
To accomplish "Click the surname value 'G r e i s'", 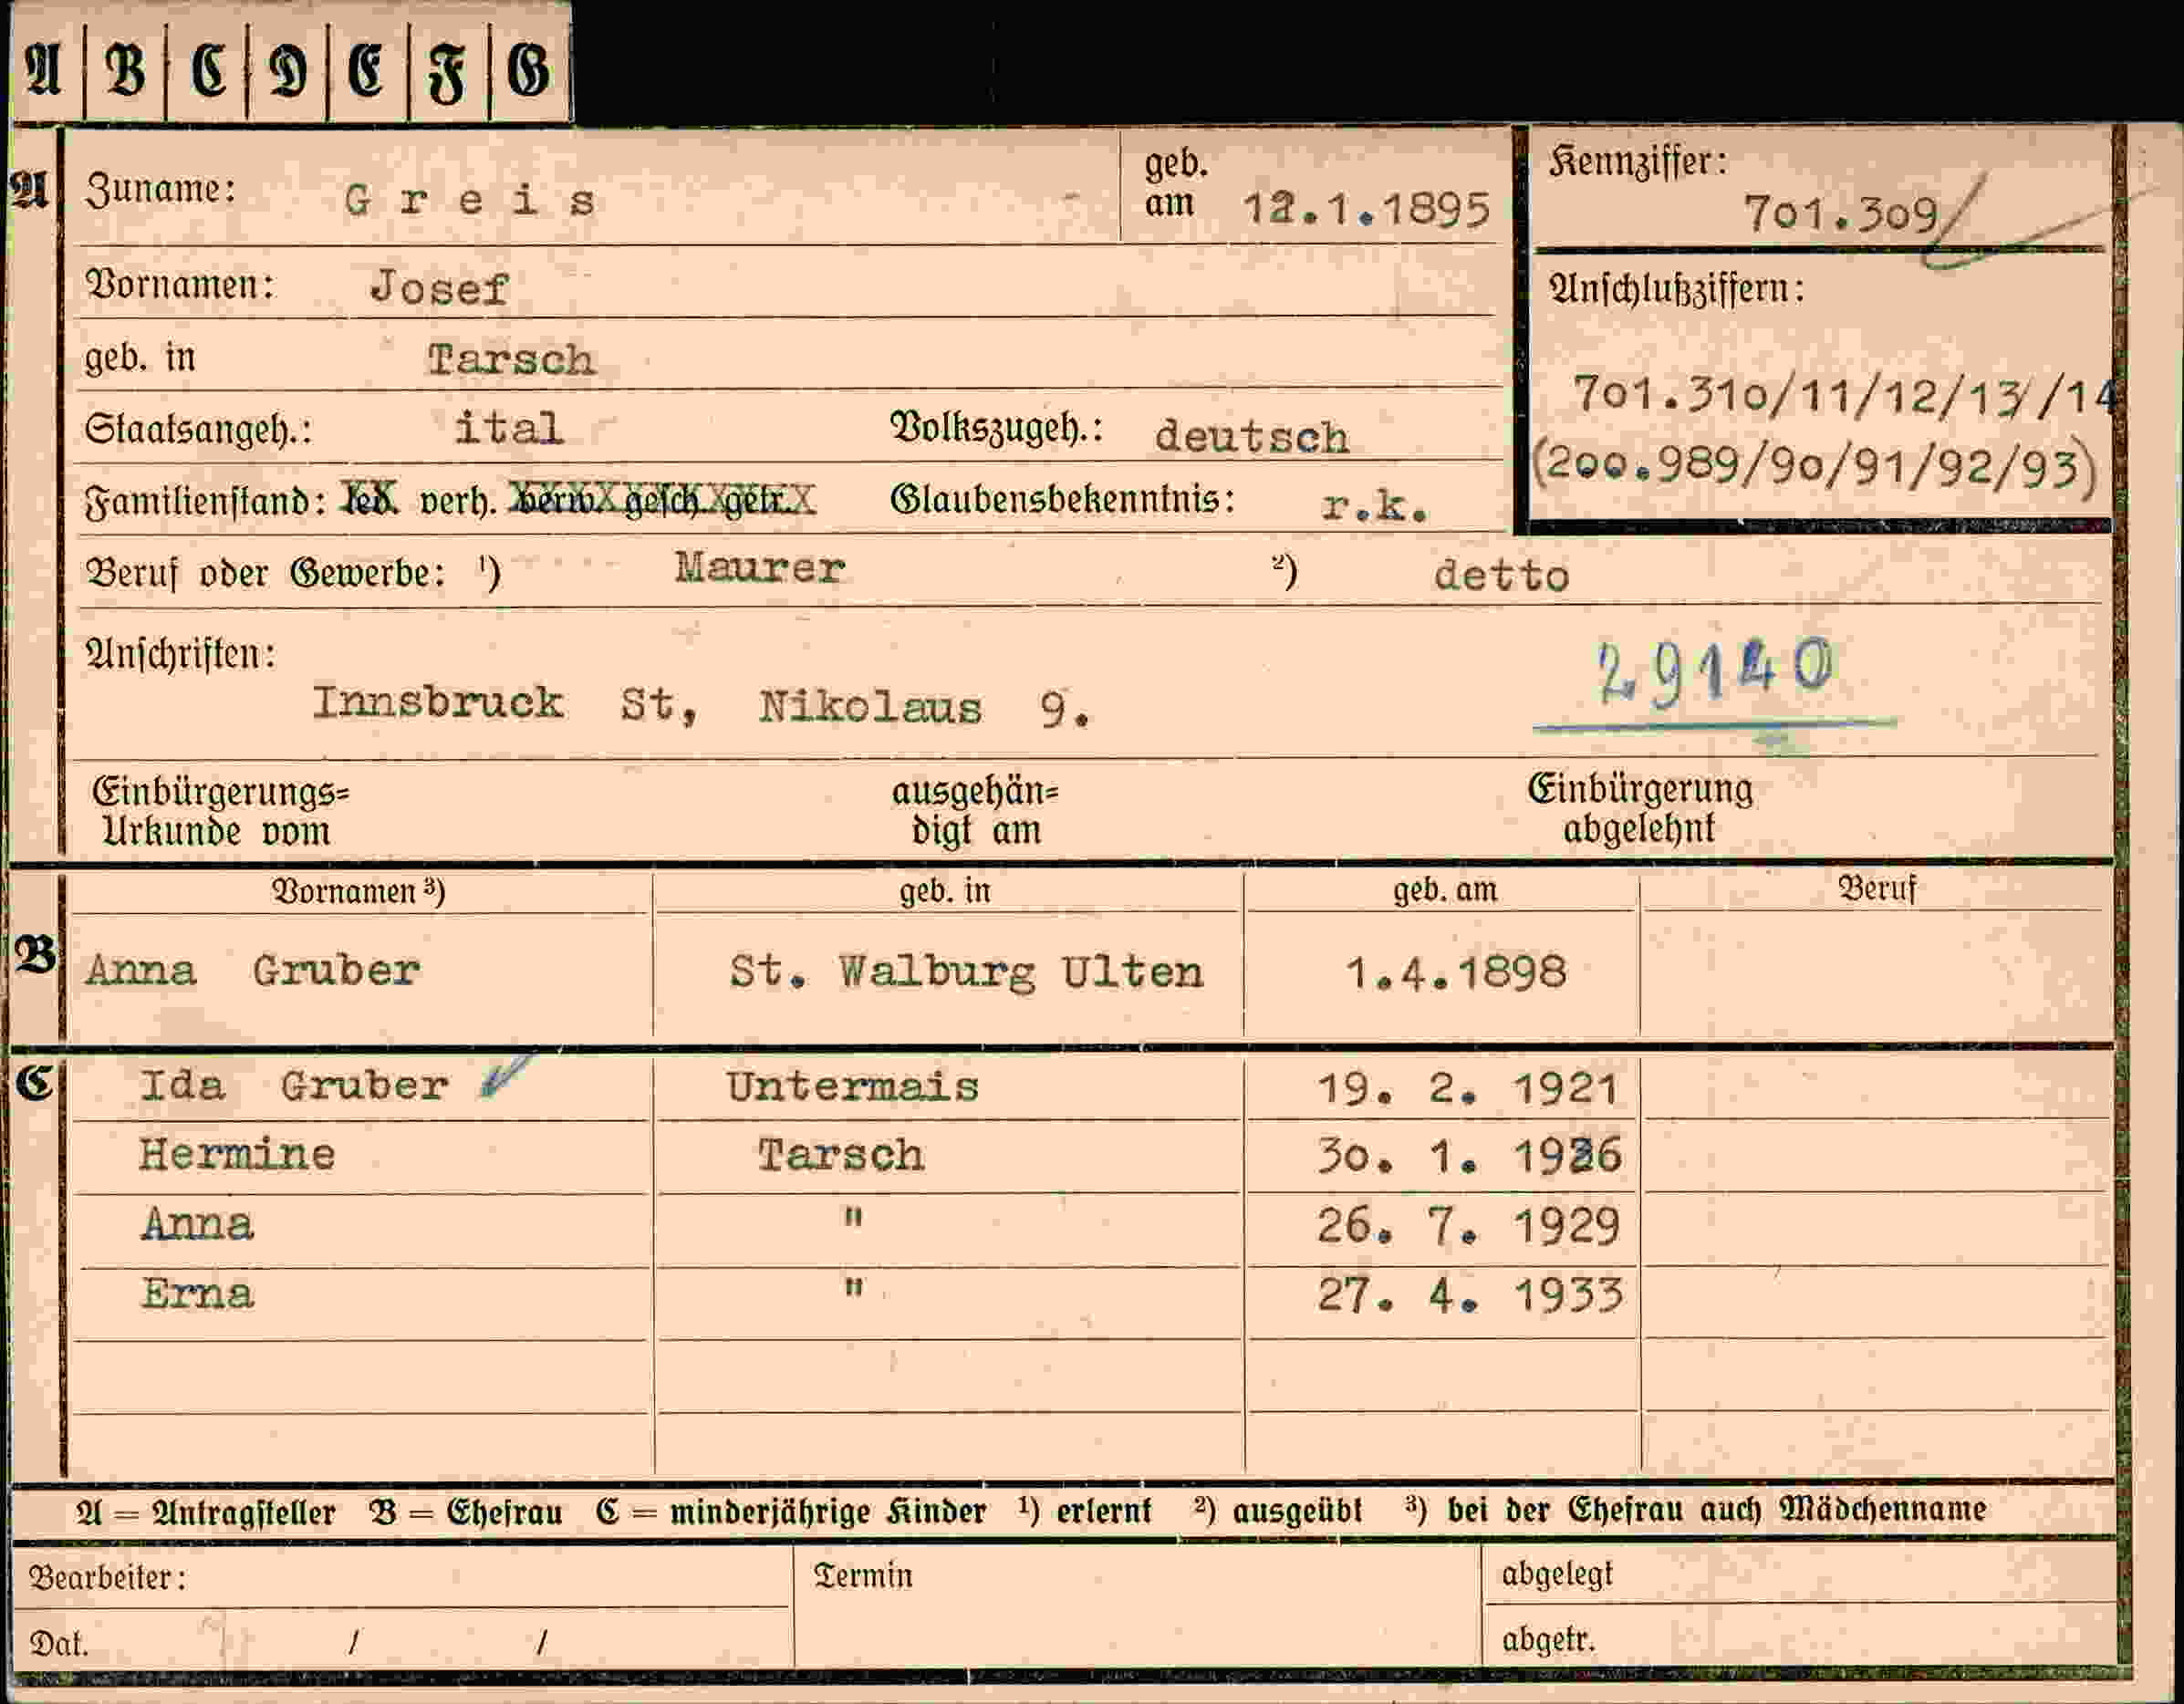I will (x=470, y=201).
